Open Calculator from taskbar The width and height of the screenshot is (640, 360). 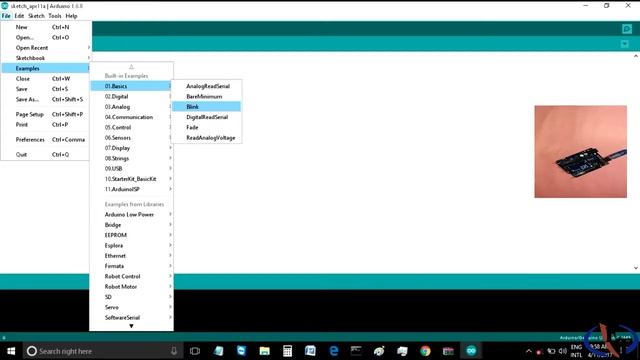coord(287,351)
